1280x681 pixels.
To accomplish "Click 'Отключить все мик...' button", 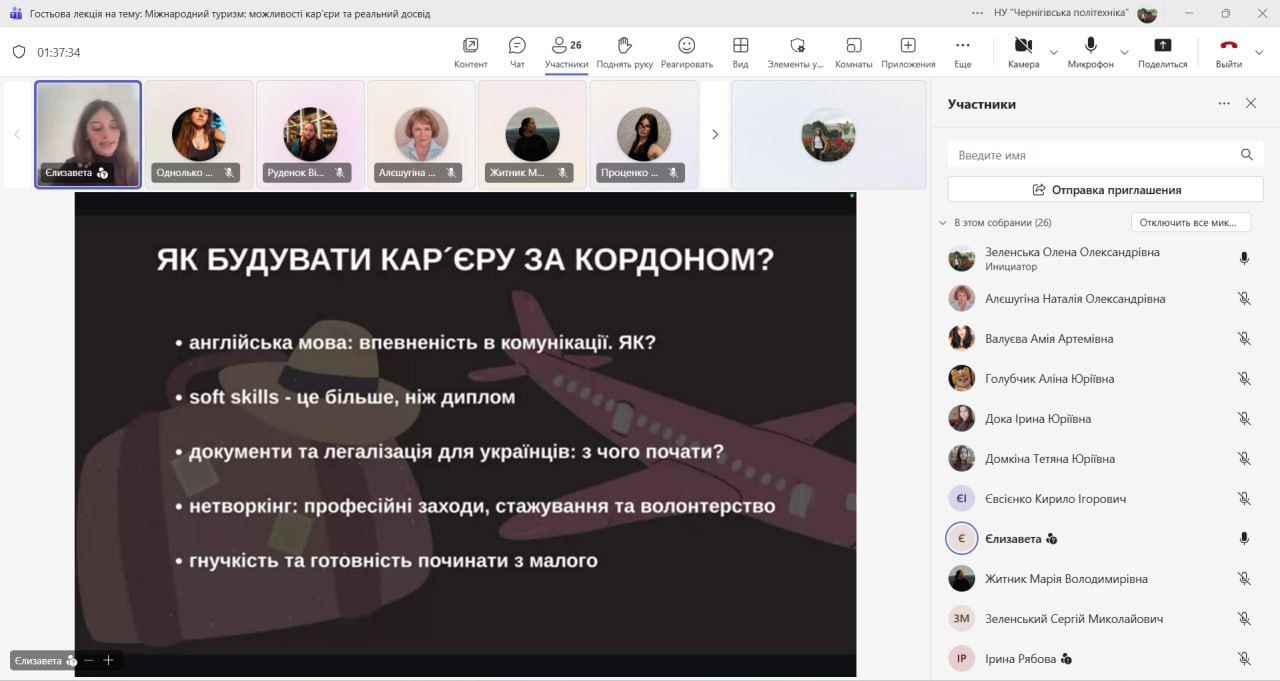I will click(x=1190, y=223).
